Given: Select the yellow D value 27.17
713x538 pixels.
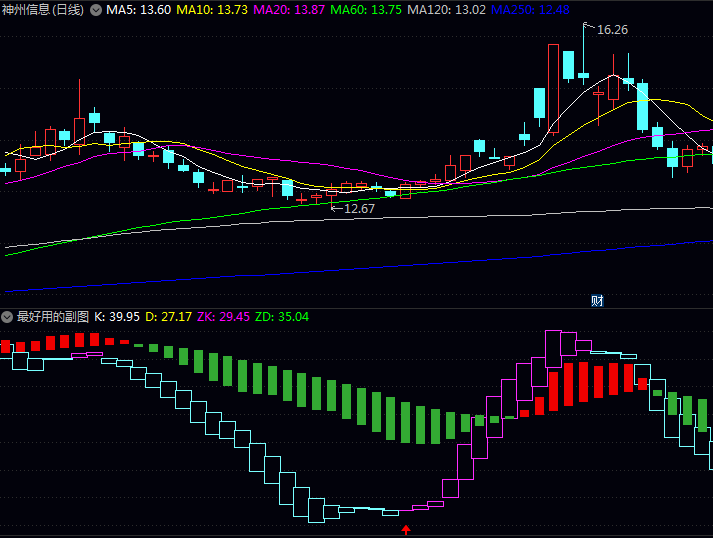Looking at the screenshot, I should click(169, 317).
